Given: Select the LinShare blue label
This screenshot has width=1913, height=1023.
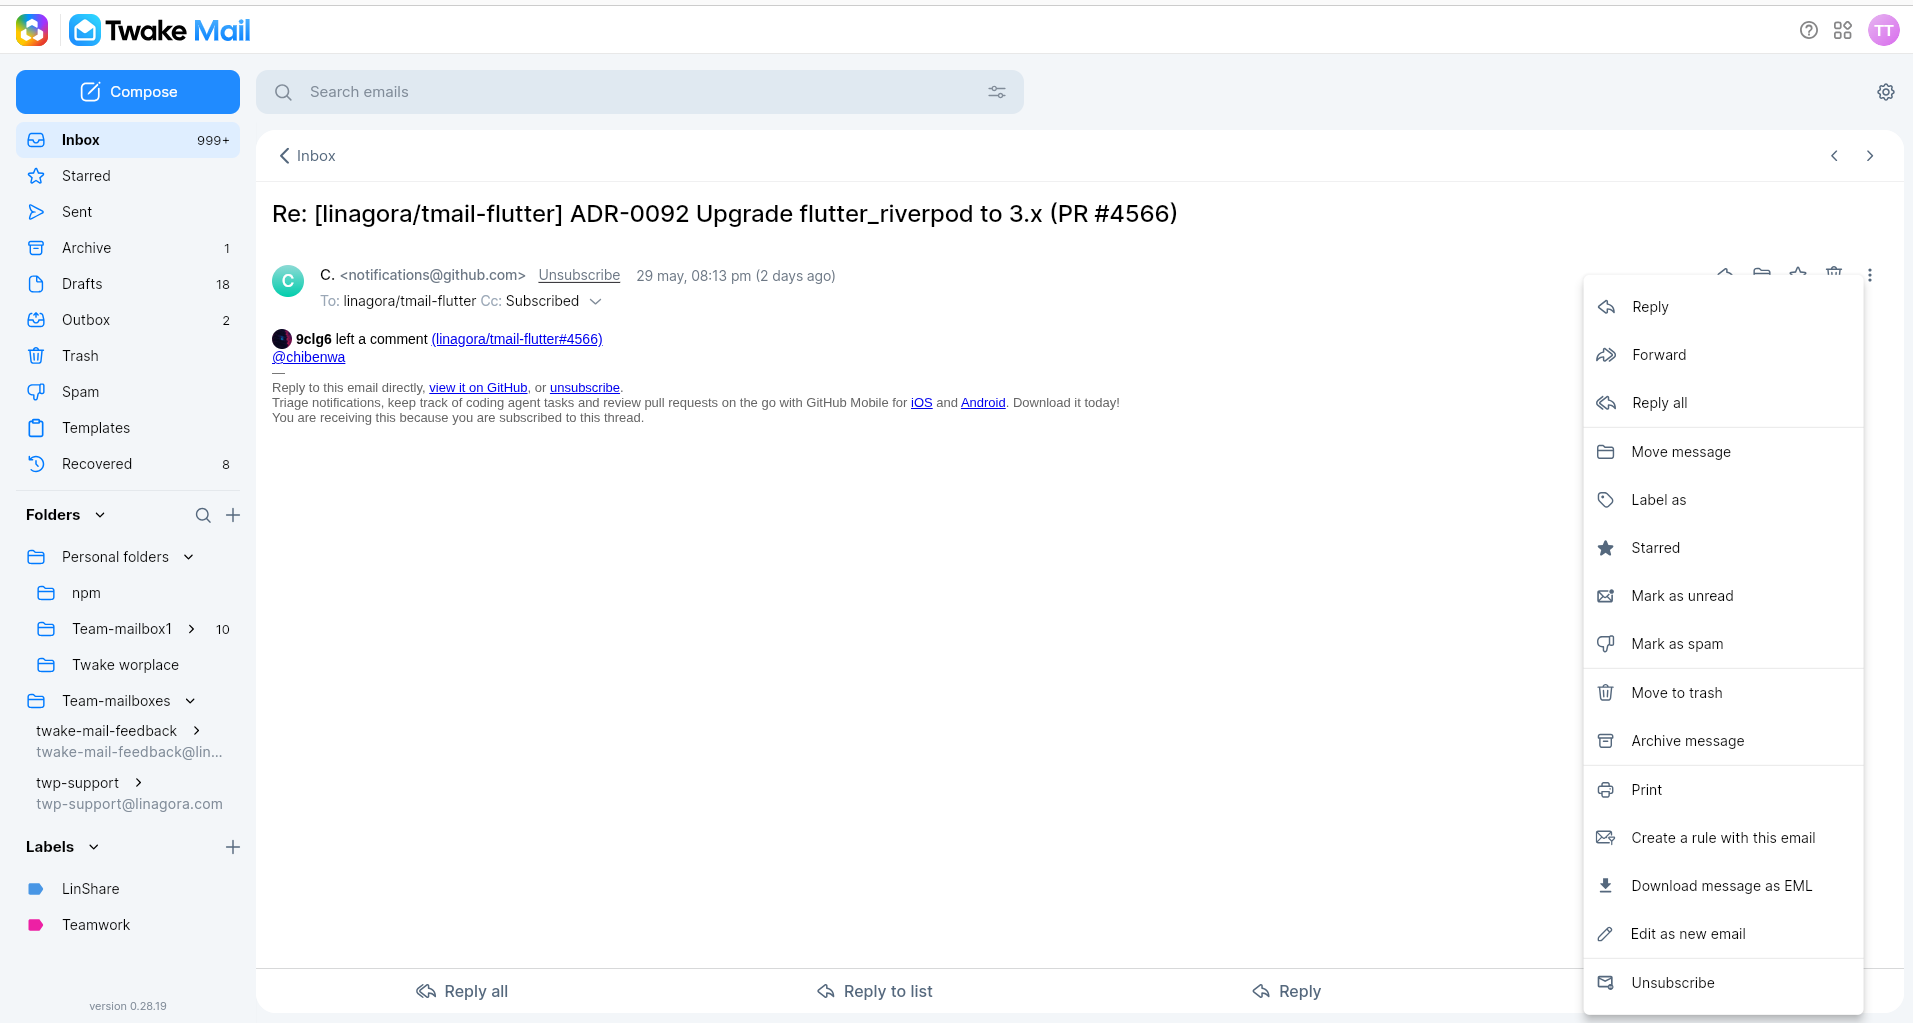Looking at the screenshot, I should pos(128,889).
